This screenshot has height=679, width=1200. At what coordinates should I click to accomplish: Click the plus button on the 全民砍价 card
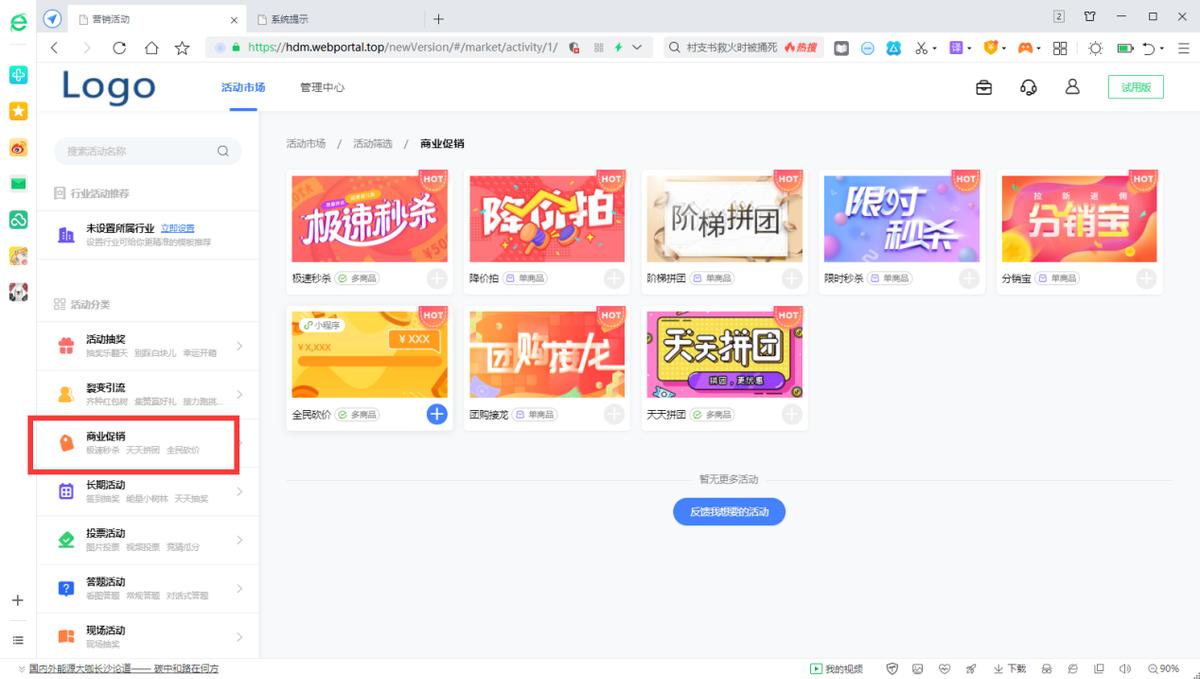(436, 414)
